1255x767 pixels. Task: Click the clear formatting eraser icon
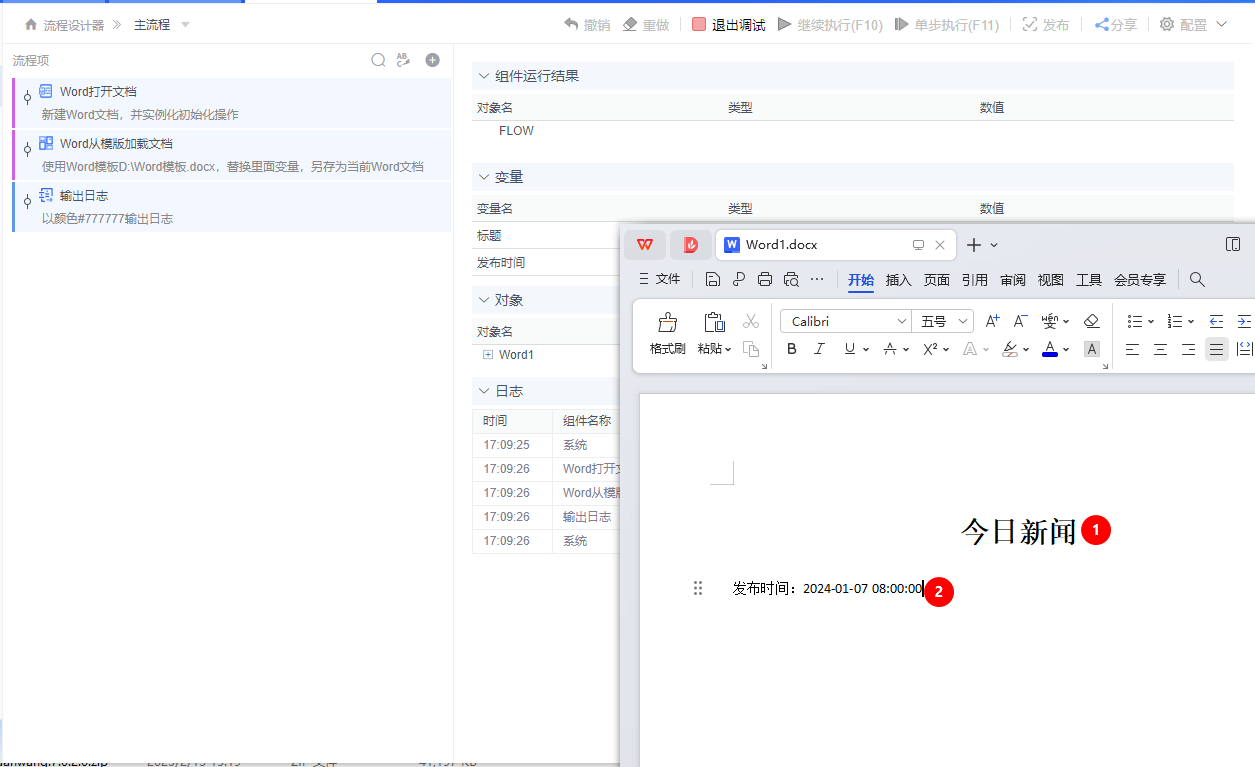[x=1092, y=320]
